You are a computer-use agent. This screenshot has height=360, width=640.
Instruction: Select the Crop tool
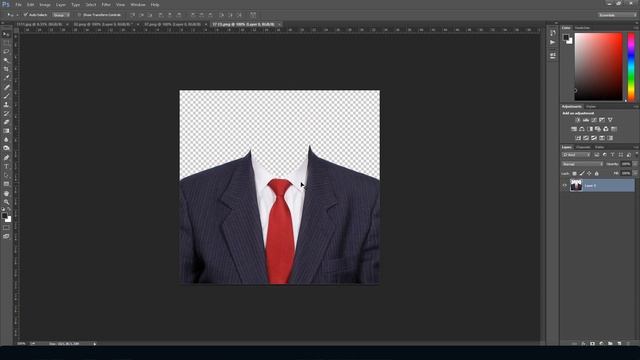pyautogui.click(x=6, y=69)
